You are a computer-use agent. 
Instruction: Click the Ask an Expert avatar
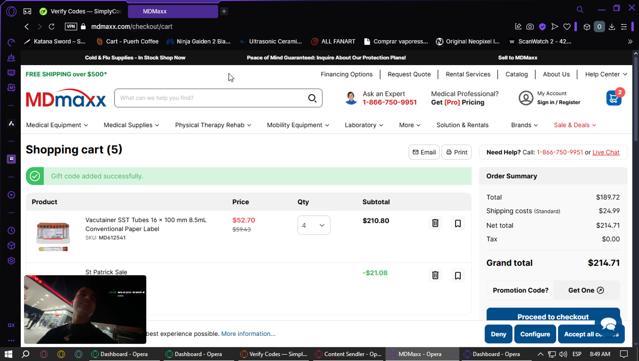tap(351, 98)
